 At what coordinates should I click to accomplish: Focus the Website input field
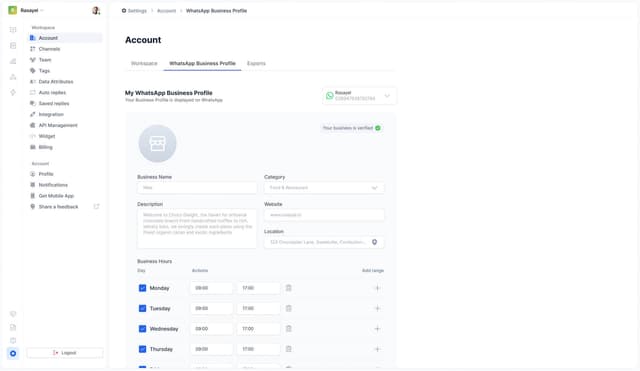(x=324, y=215)
